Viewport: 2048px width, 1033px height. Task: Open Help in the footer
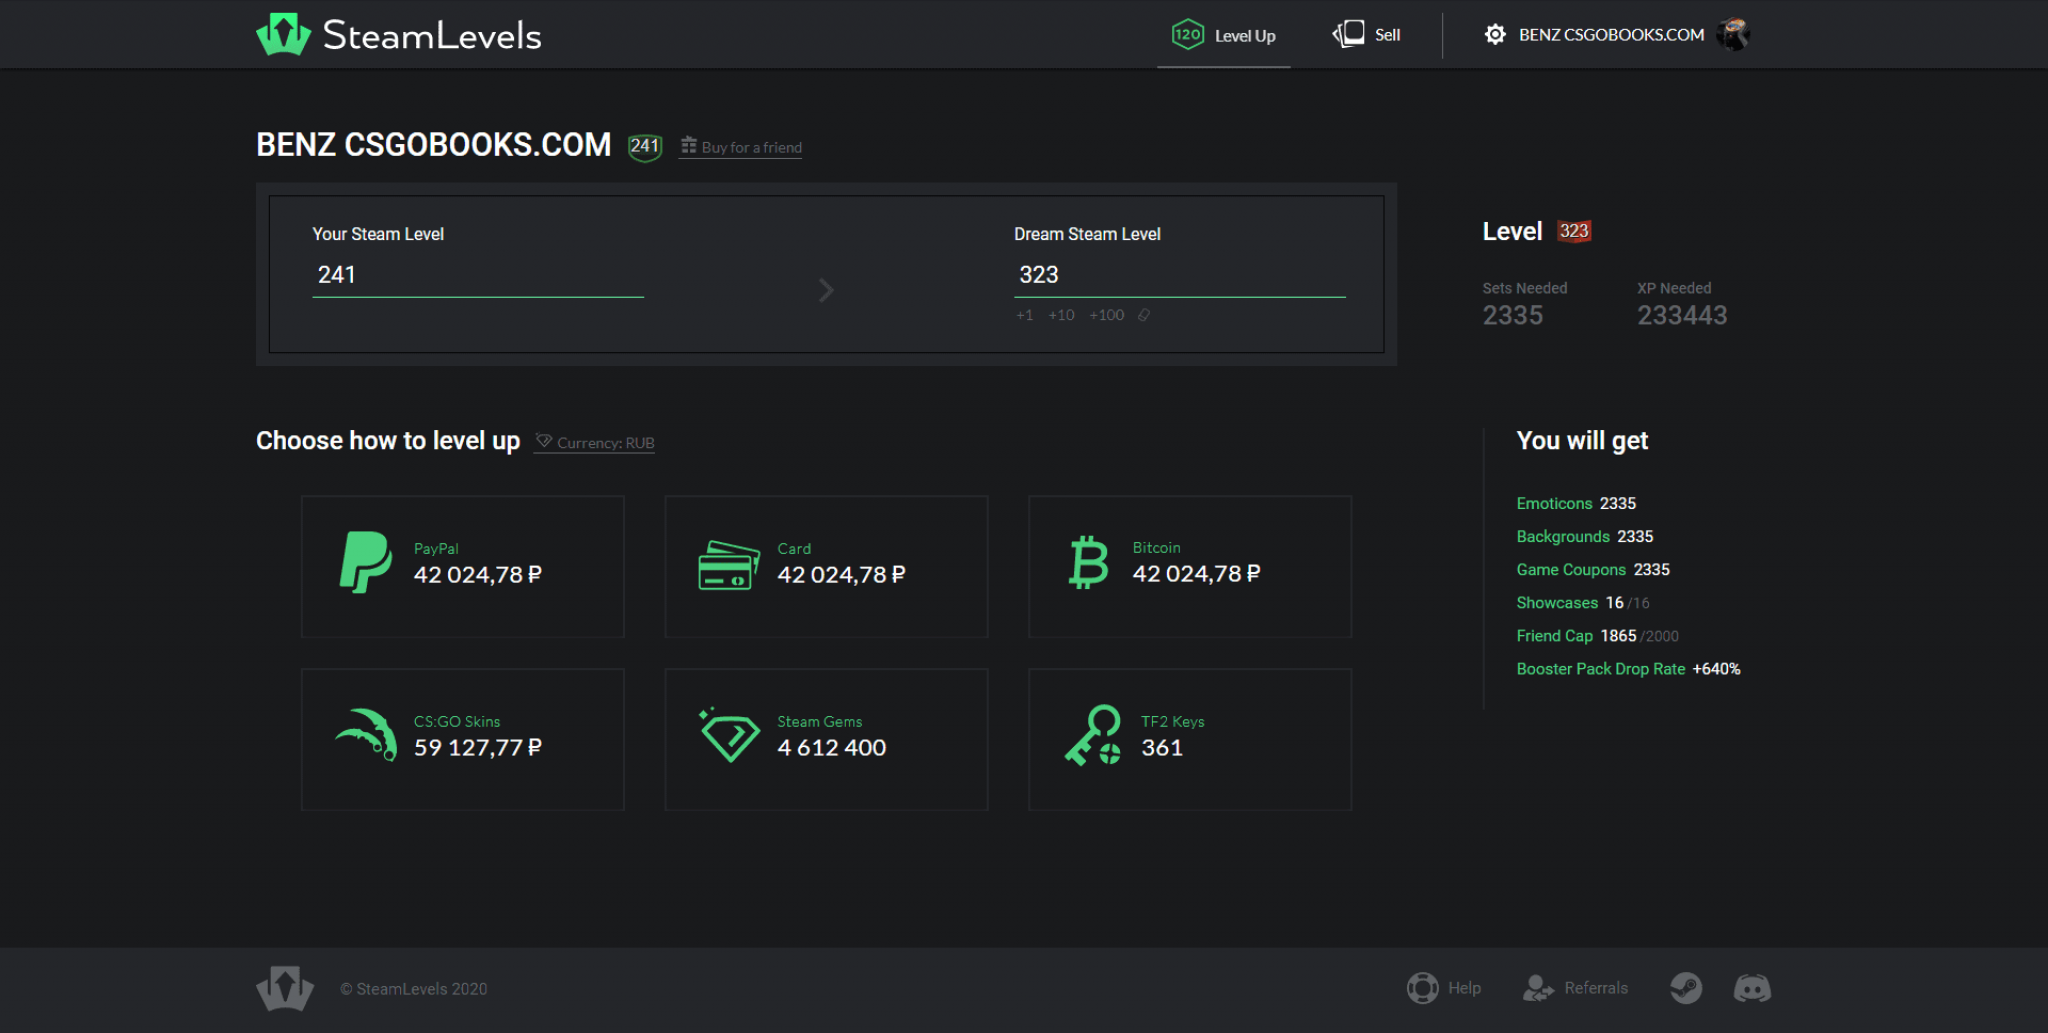pos(1444,988)
